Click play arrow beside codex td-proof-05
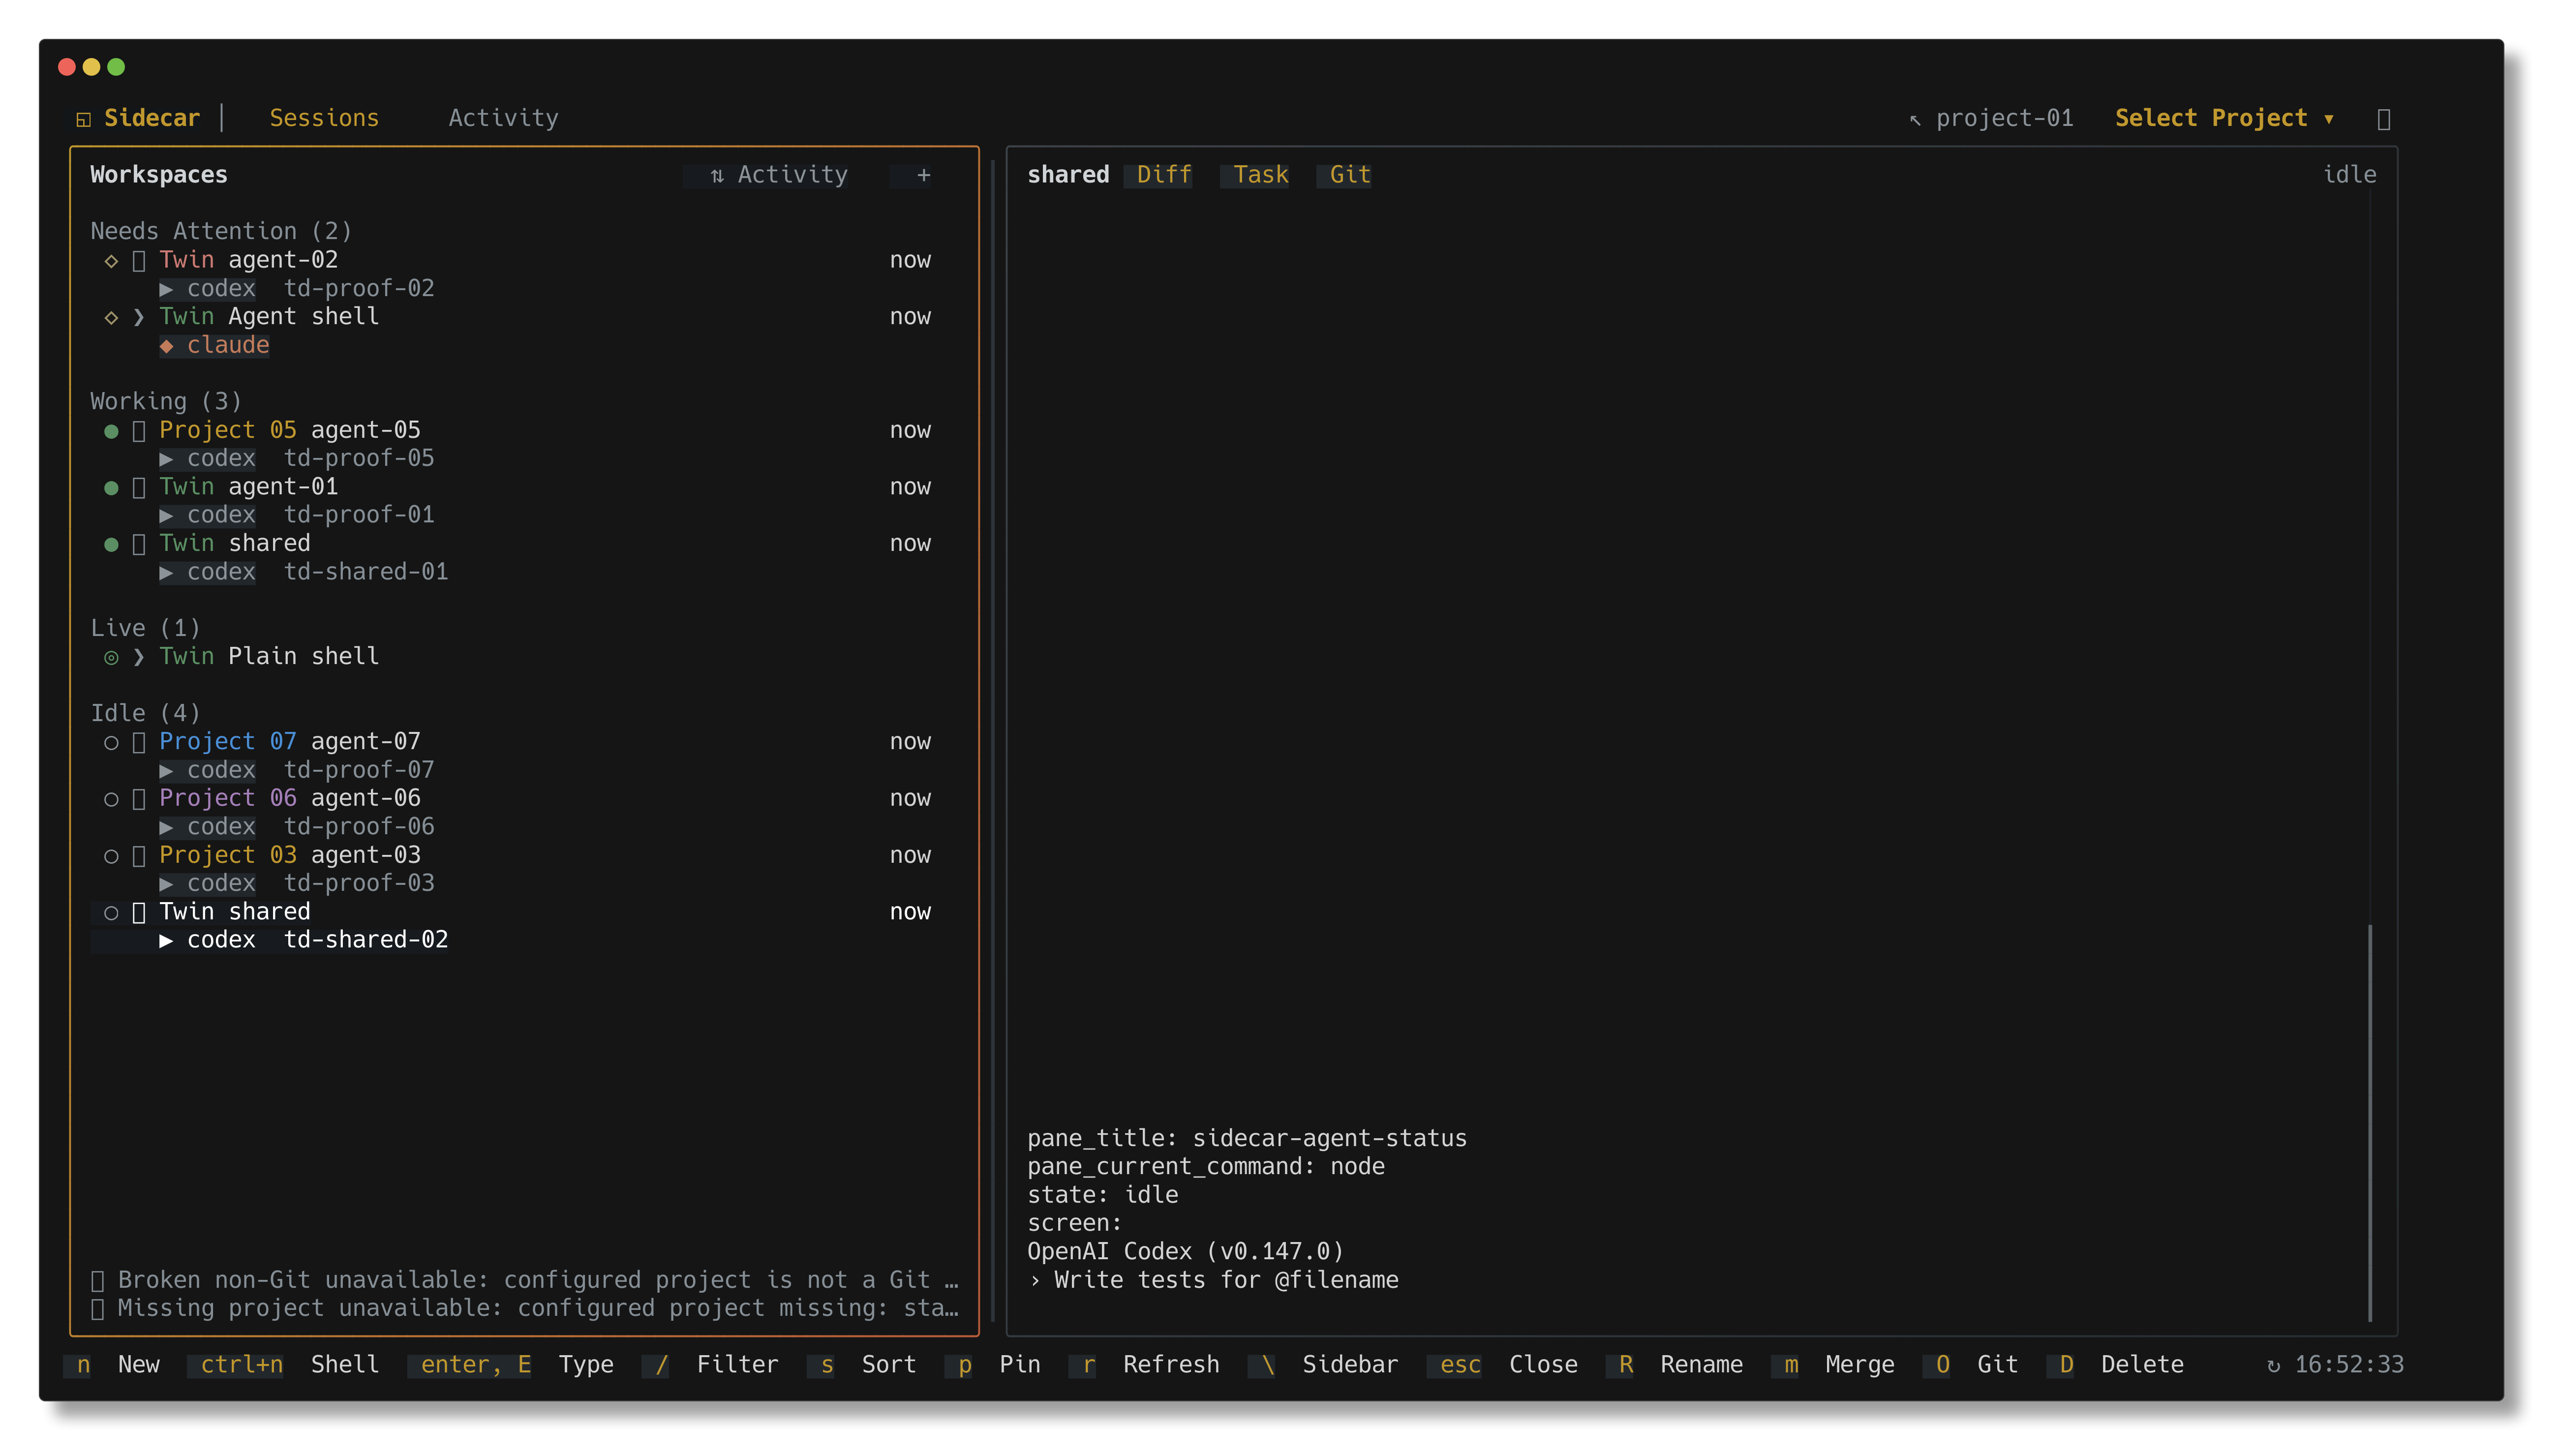This screenshot has width=2559, height=1456. [166, 460]
